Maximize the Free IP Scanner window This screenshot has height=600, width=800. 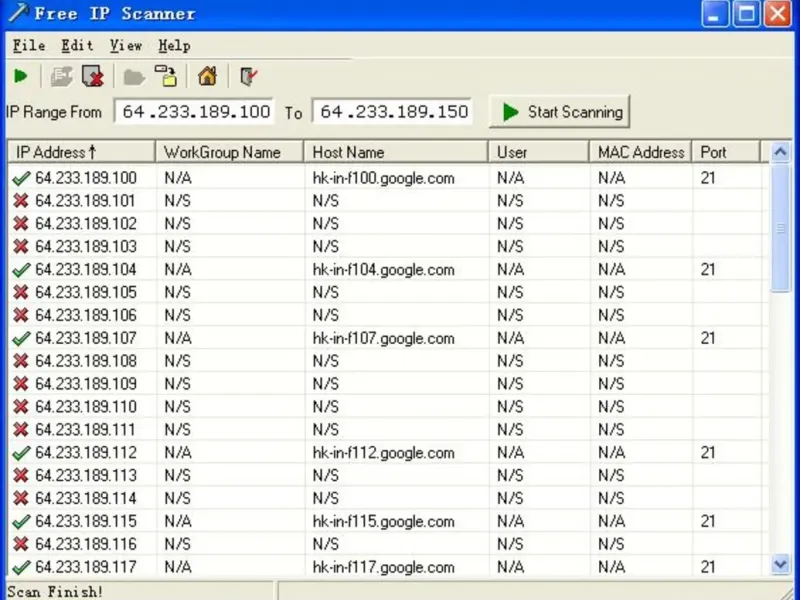tap(746, 14)
